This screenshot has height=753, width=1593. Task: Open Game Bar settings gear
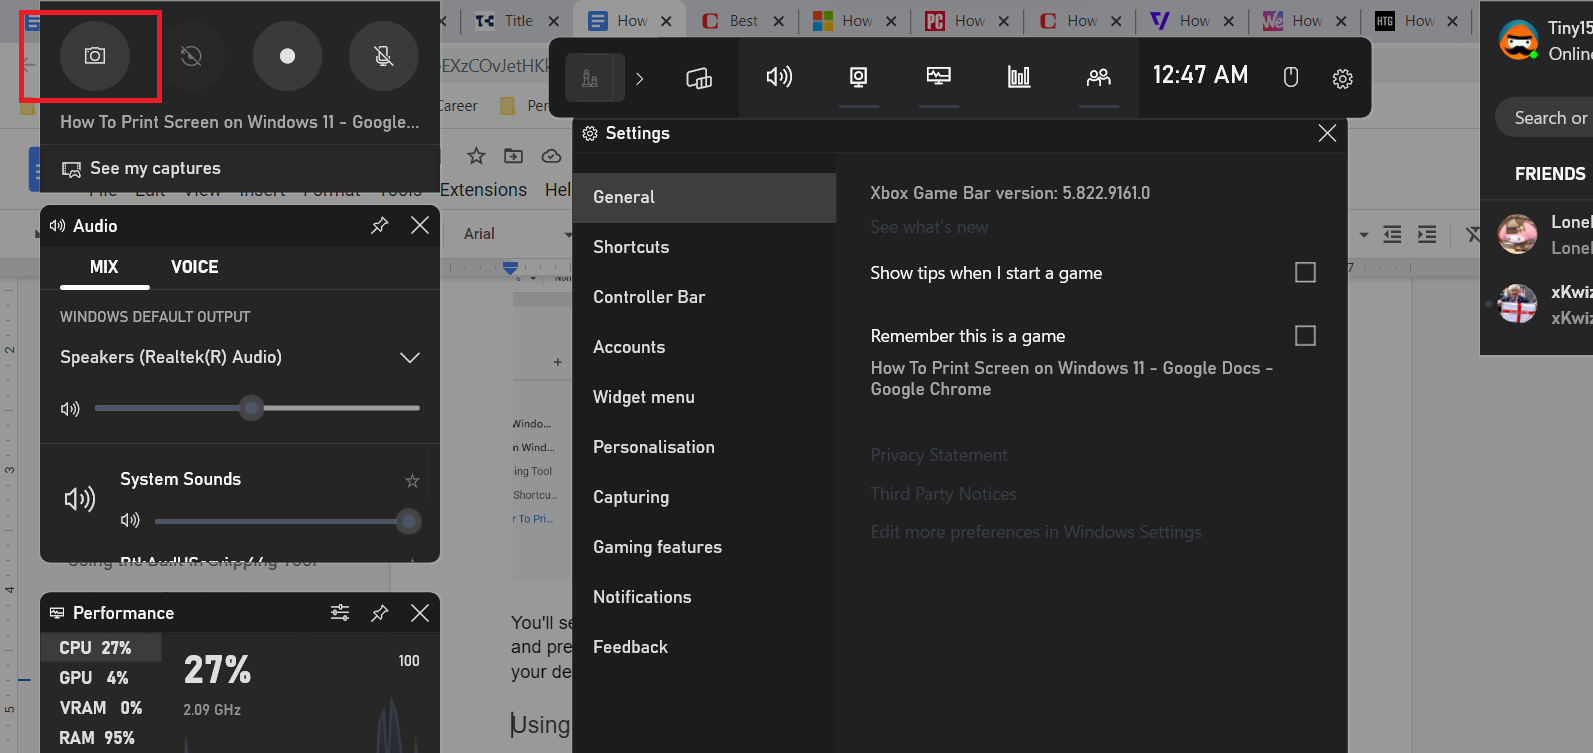1343,78
